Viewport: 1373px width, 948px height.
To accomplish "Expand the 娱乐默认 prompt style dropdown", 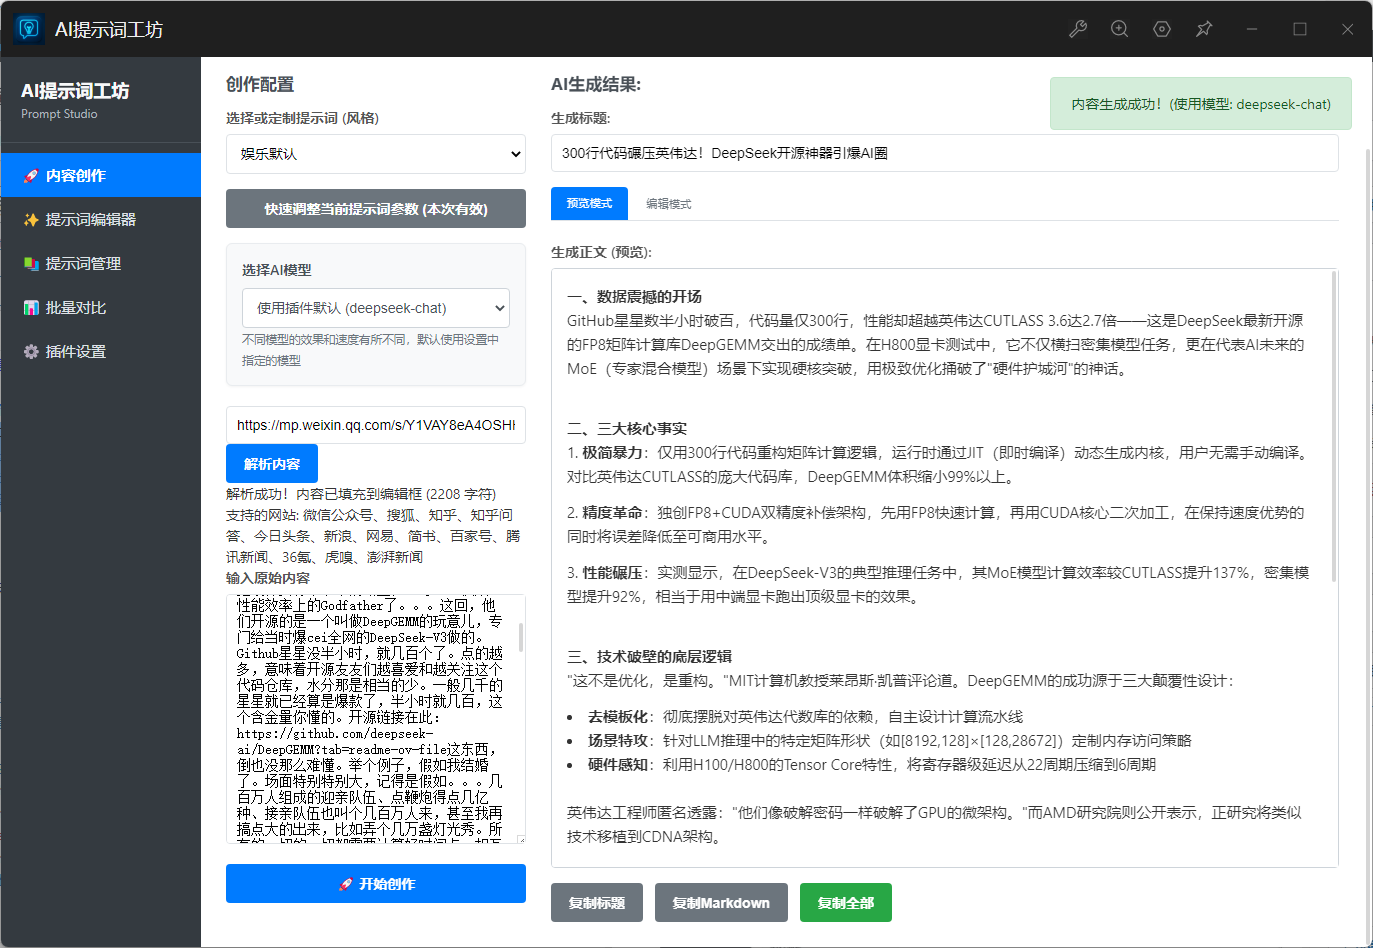I will 376,154.
